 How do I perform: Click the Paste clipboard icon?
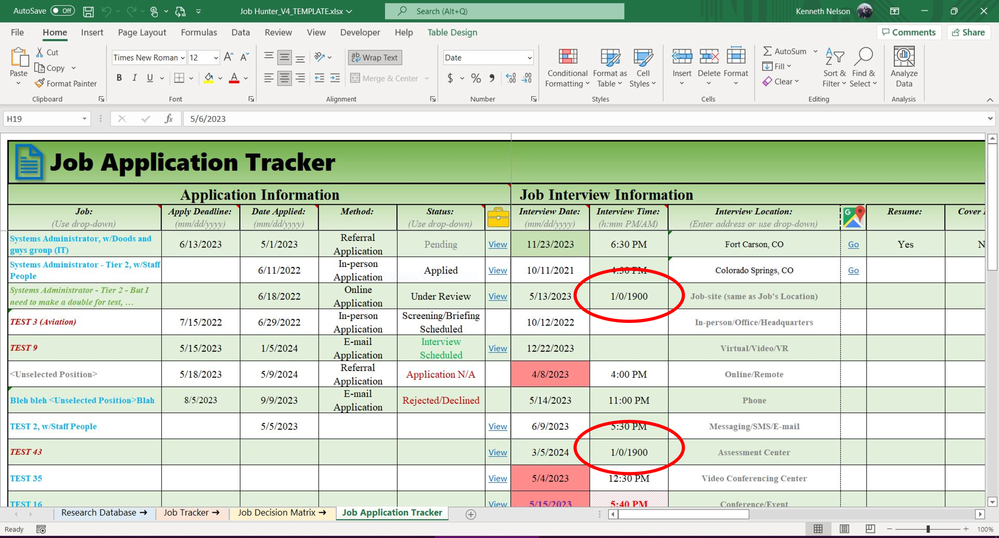[x=19, y=58]
